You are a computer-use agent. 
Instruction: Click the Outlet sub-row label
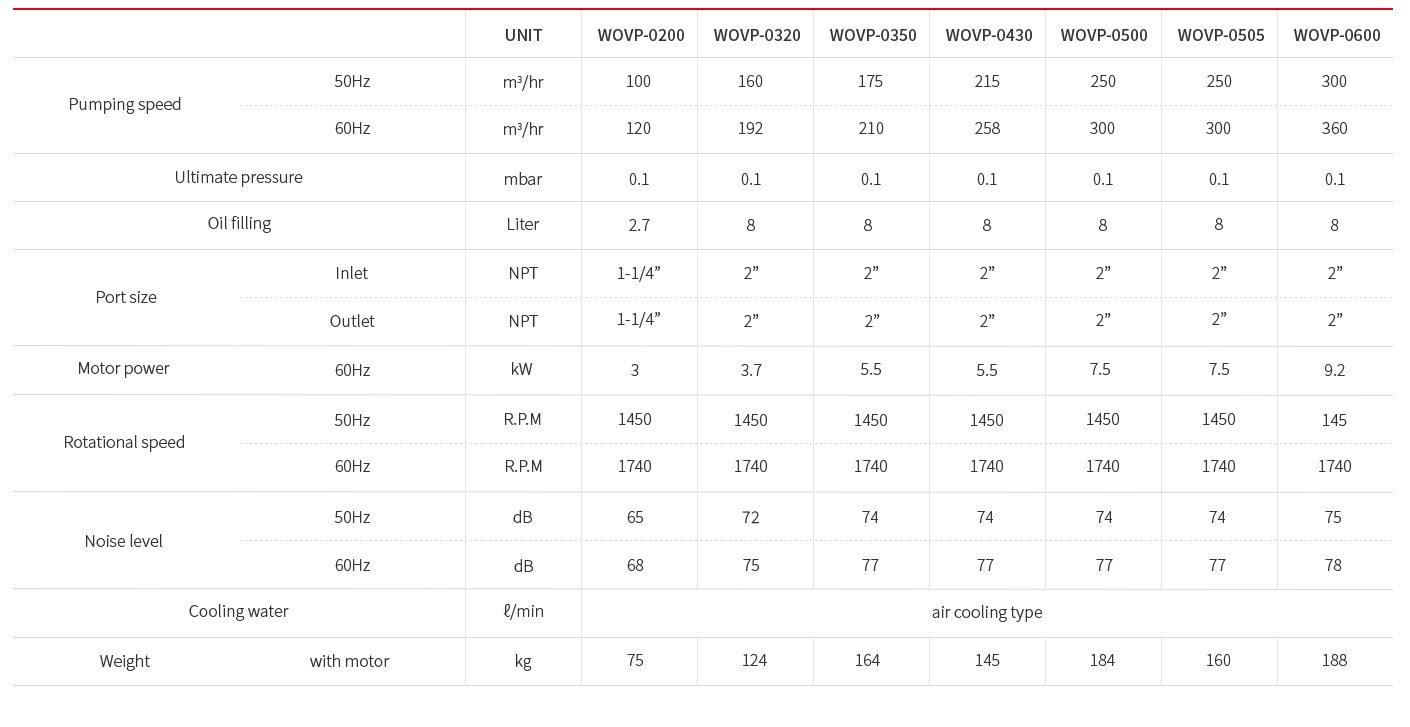coord(352,321)
